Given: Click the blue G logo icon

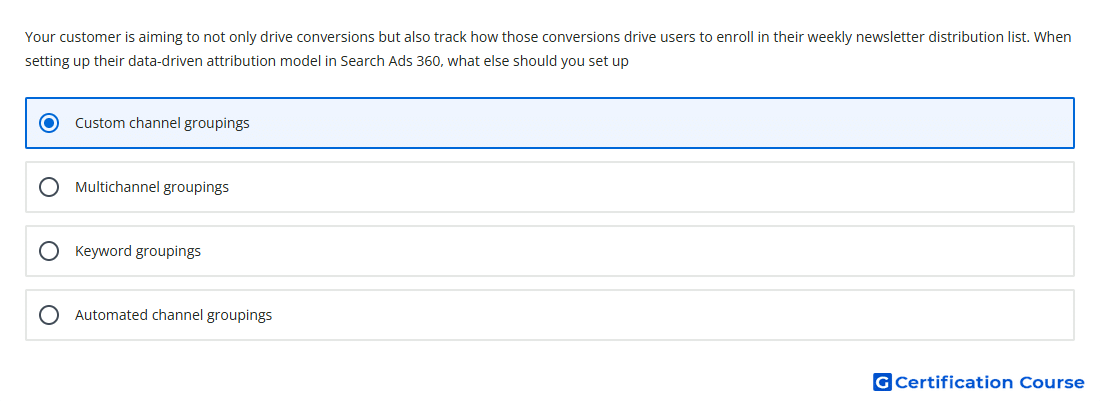Looking at the screenshot, I should click(x=882, y=382).
